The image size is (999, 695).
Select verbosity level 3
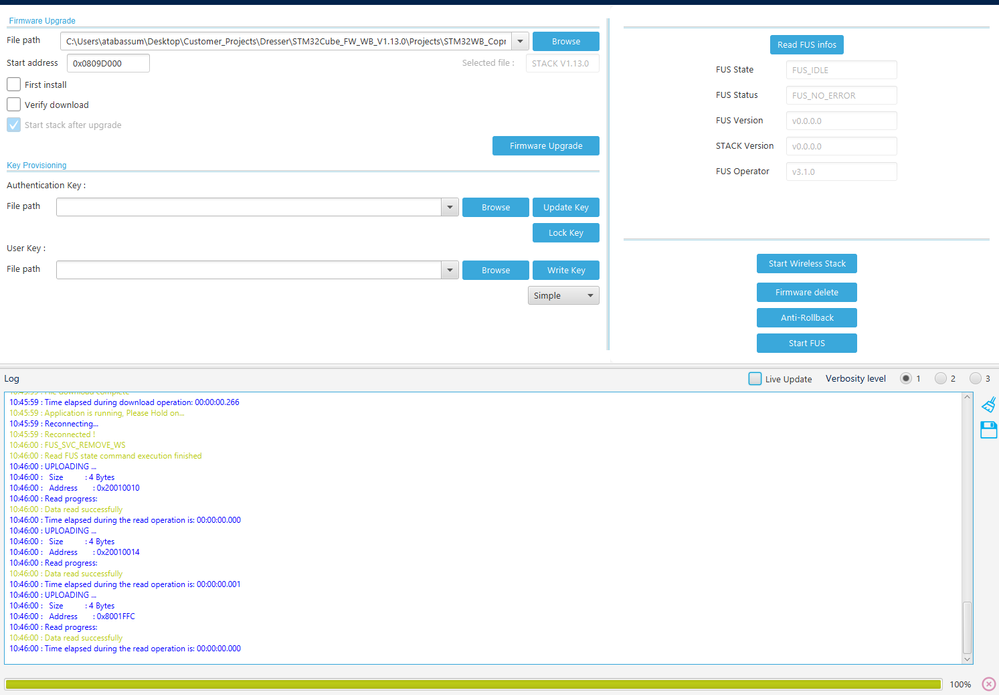pos(975,378)
